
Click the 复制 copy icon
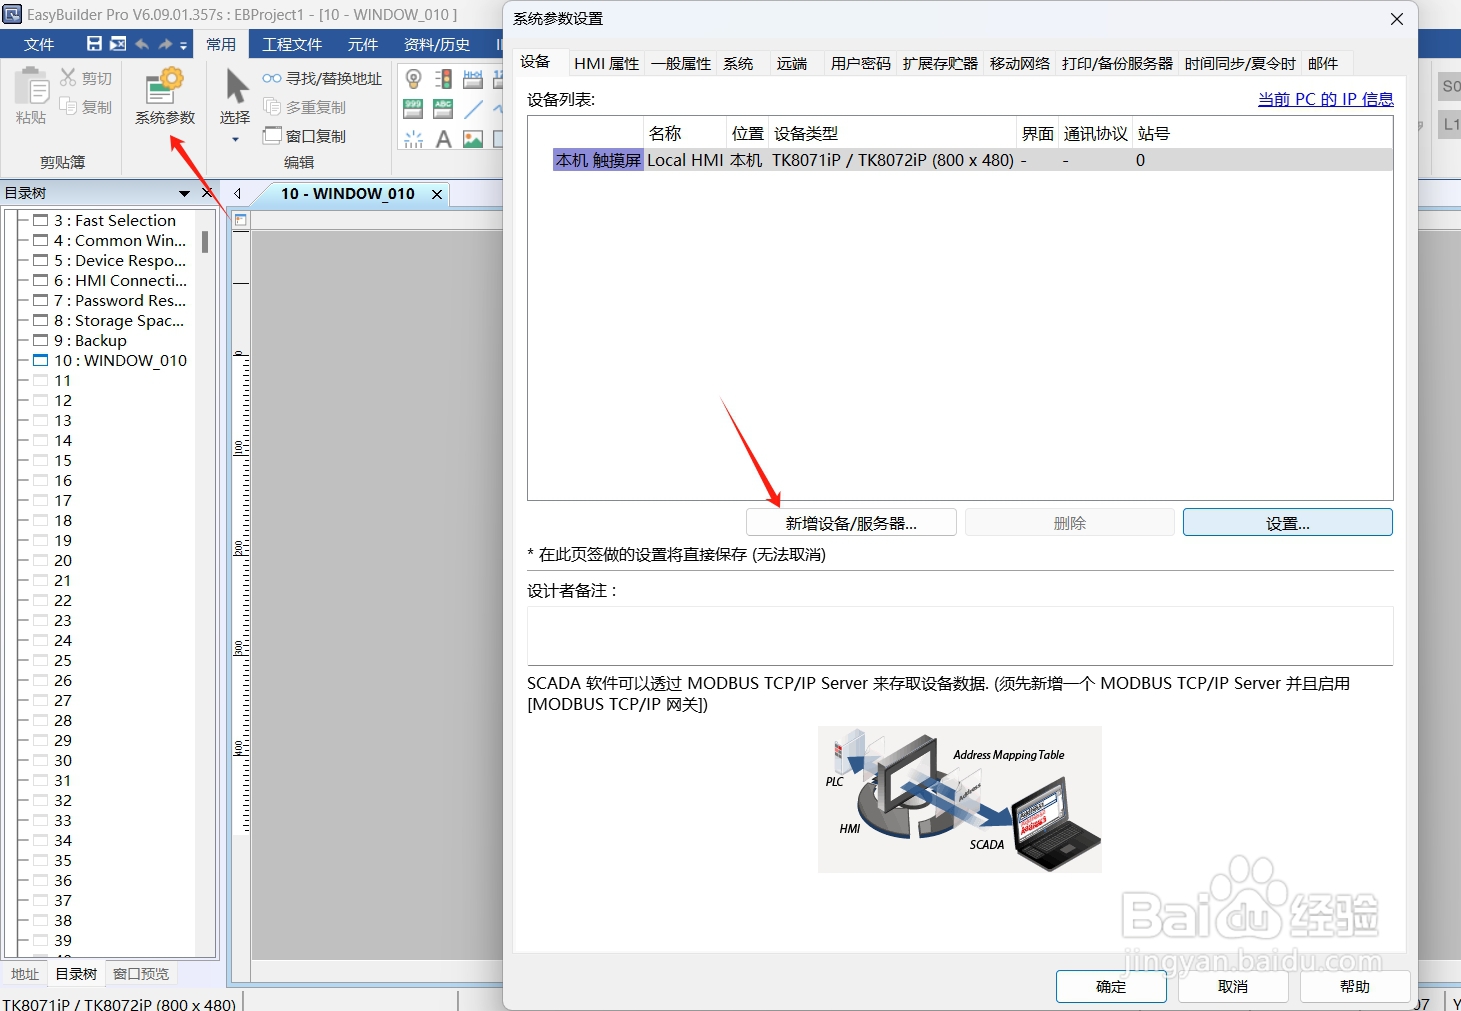pos(68,106)
